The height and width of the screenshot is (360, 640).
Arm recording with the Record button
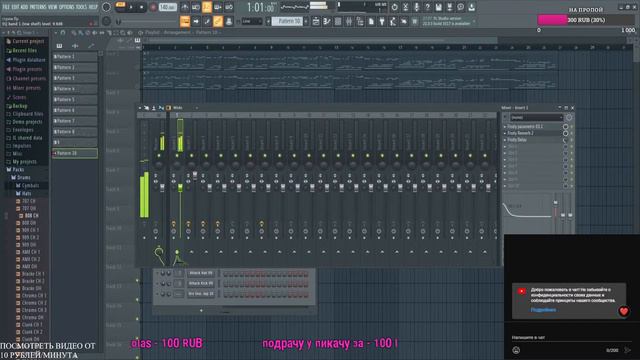(153, 7)
